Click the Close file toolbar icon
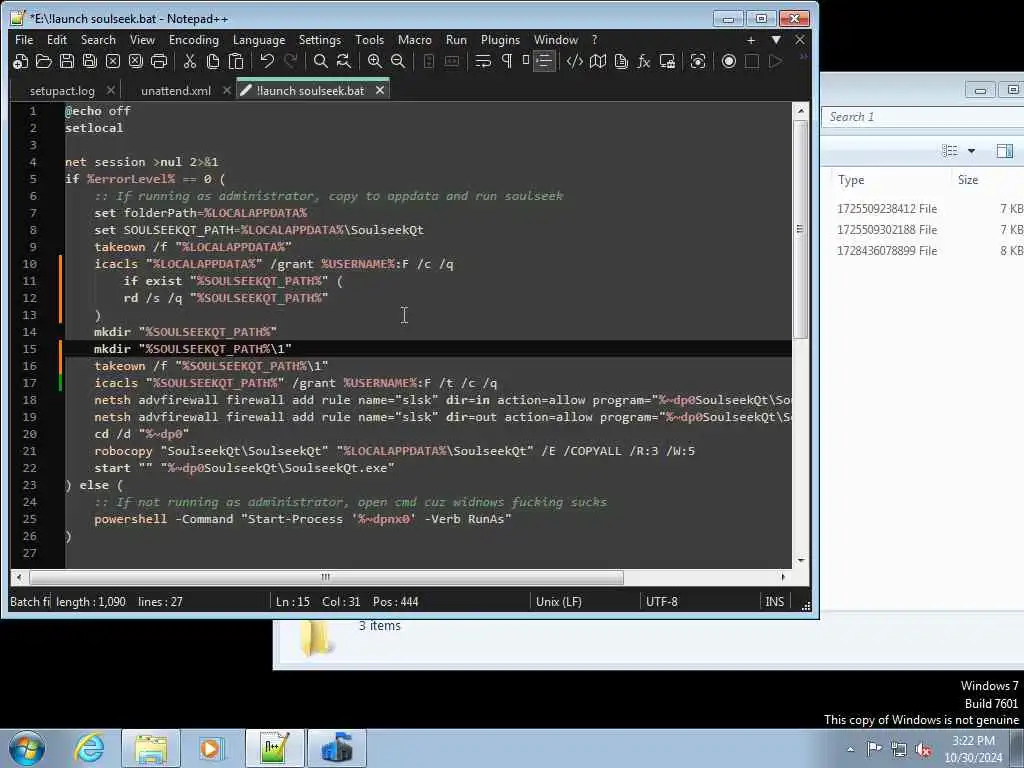 [x=113, y=61]
